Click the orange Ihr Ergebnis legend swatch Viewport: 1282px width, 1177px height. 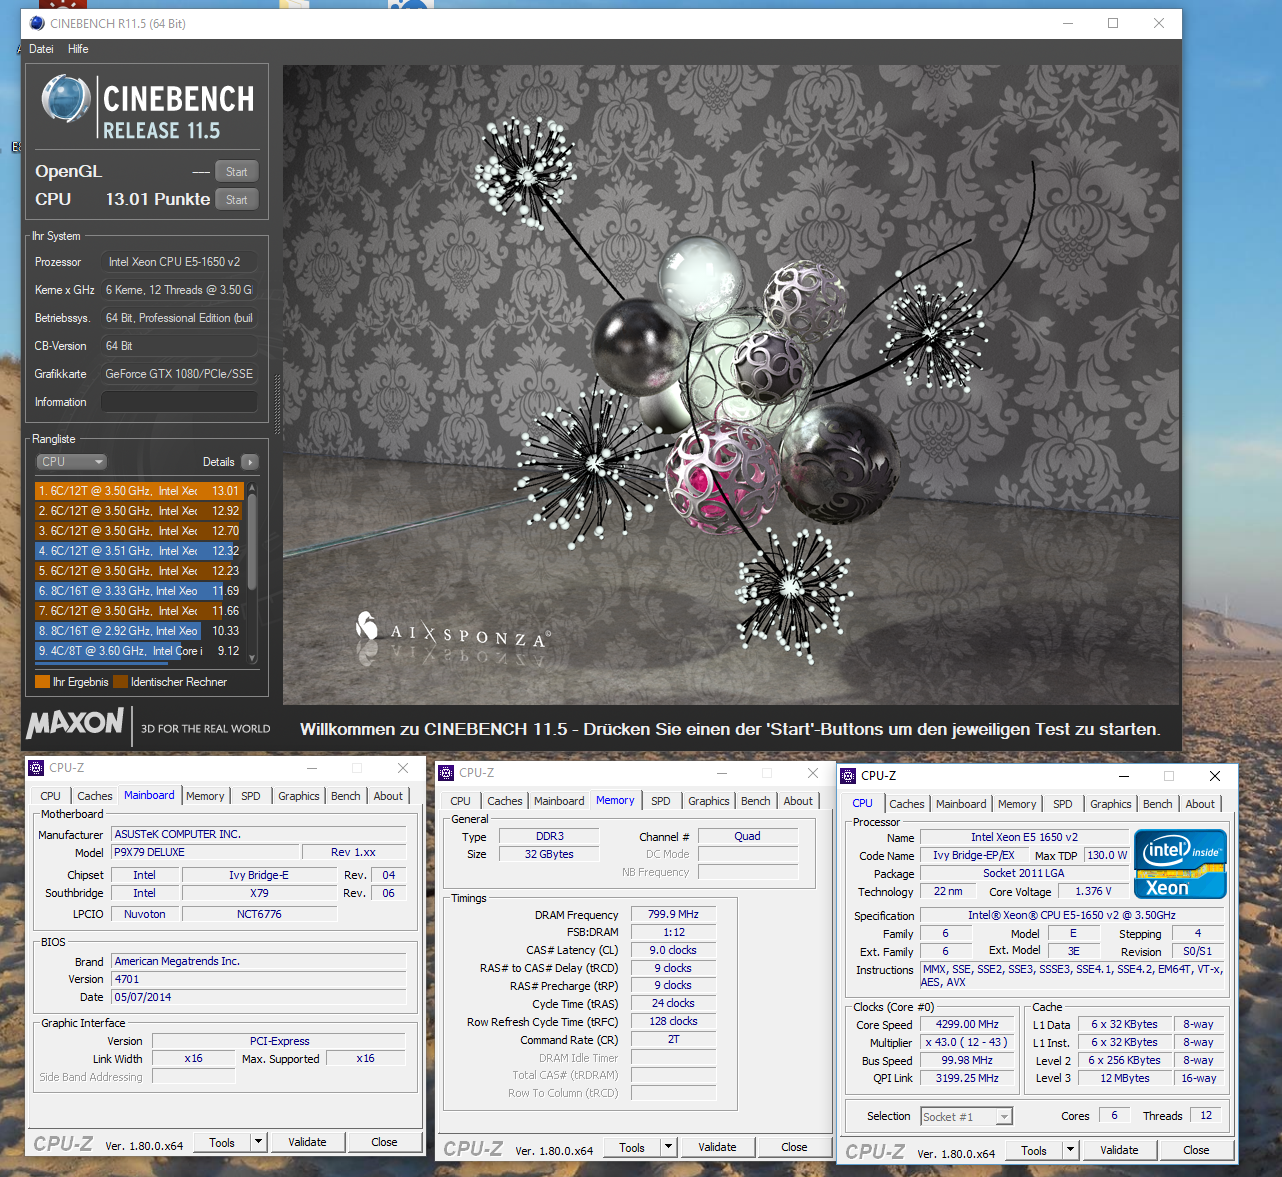(42, 682)
